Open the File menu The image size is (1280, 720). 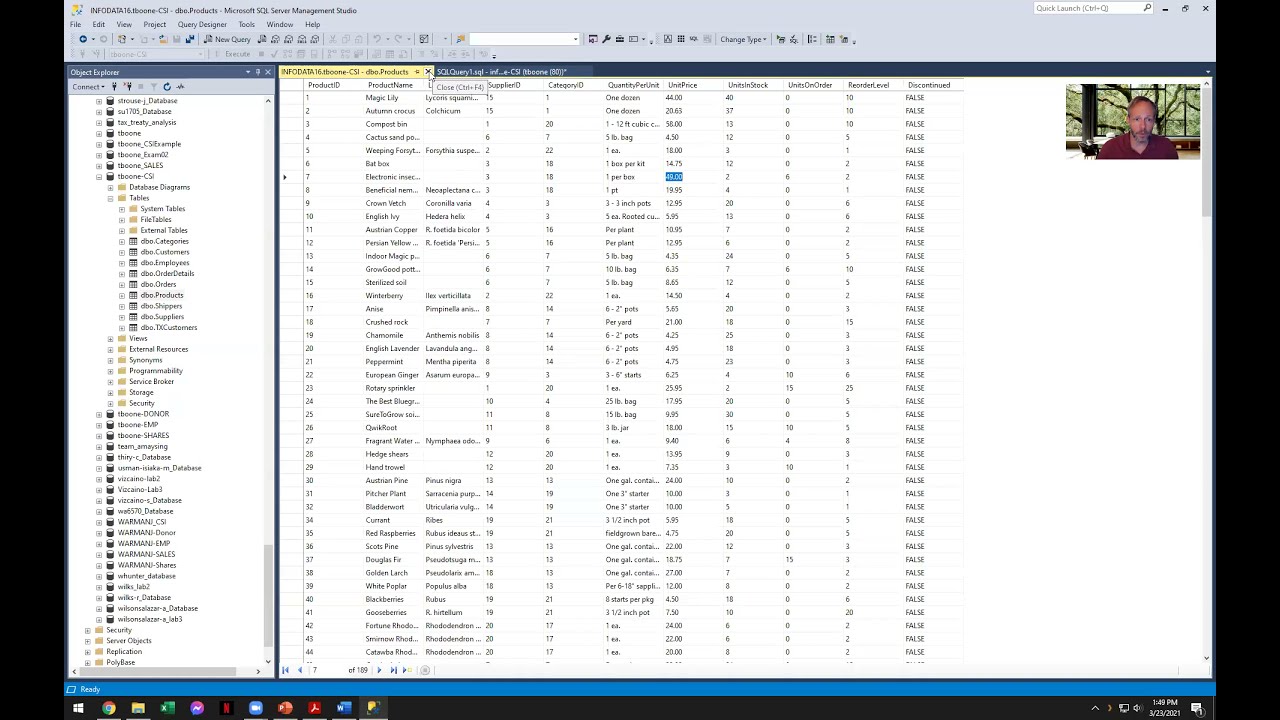pyautogui.click(x=75, y=24)
